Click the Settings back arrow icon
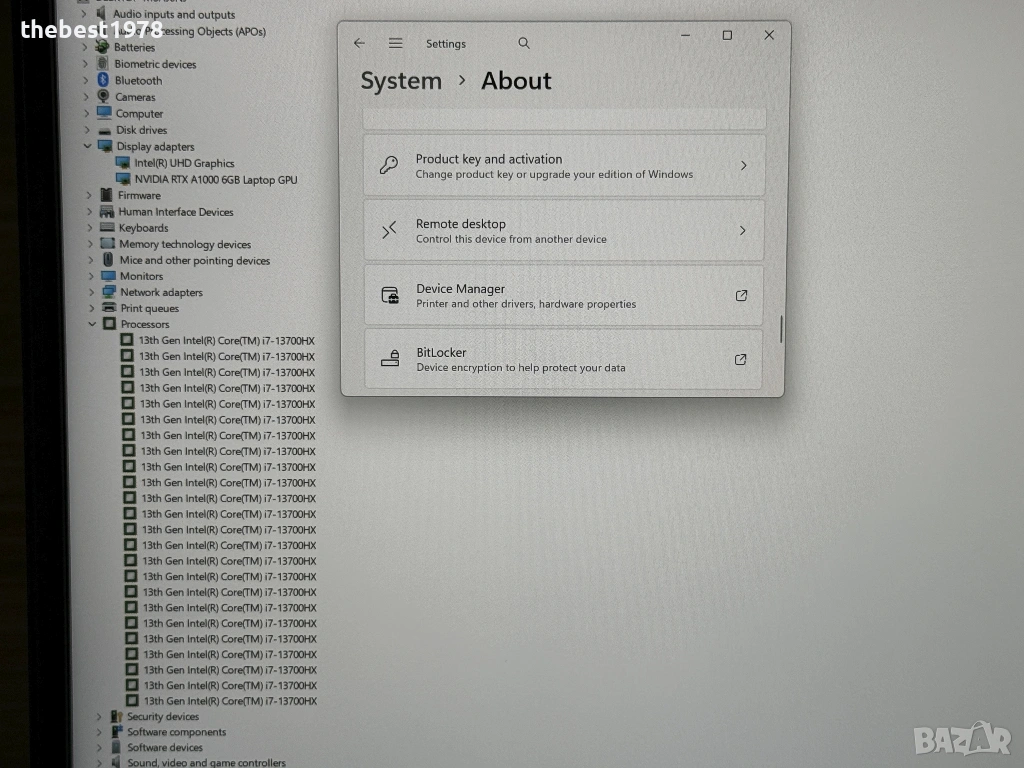 click(x=359, y=43)
